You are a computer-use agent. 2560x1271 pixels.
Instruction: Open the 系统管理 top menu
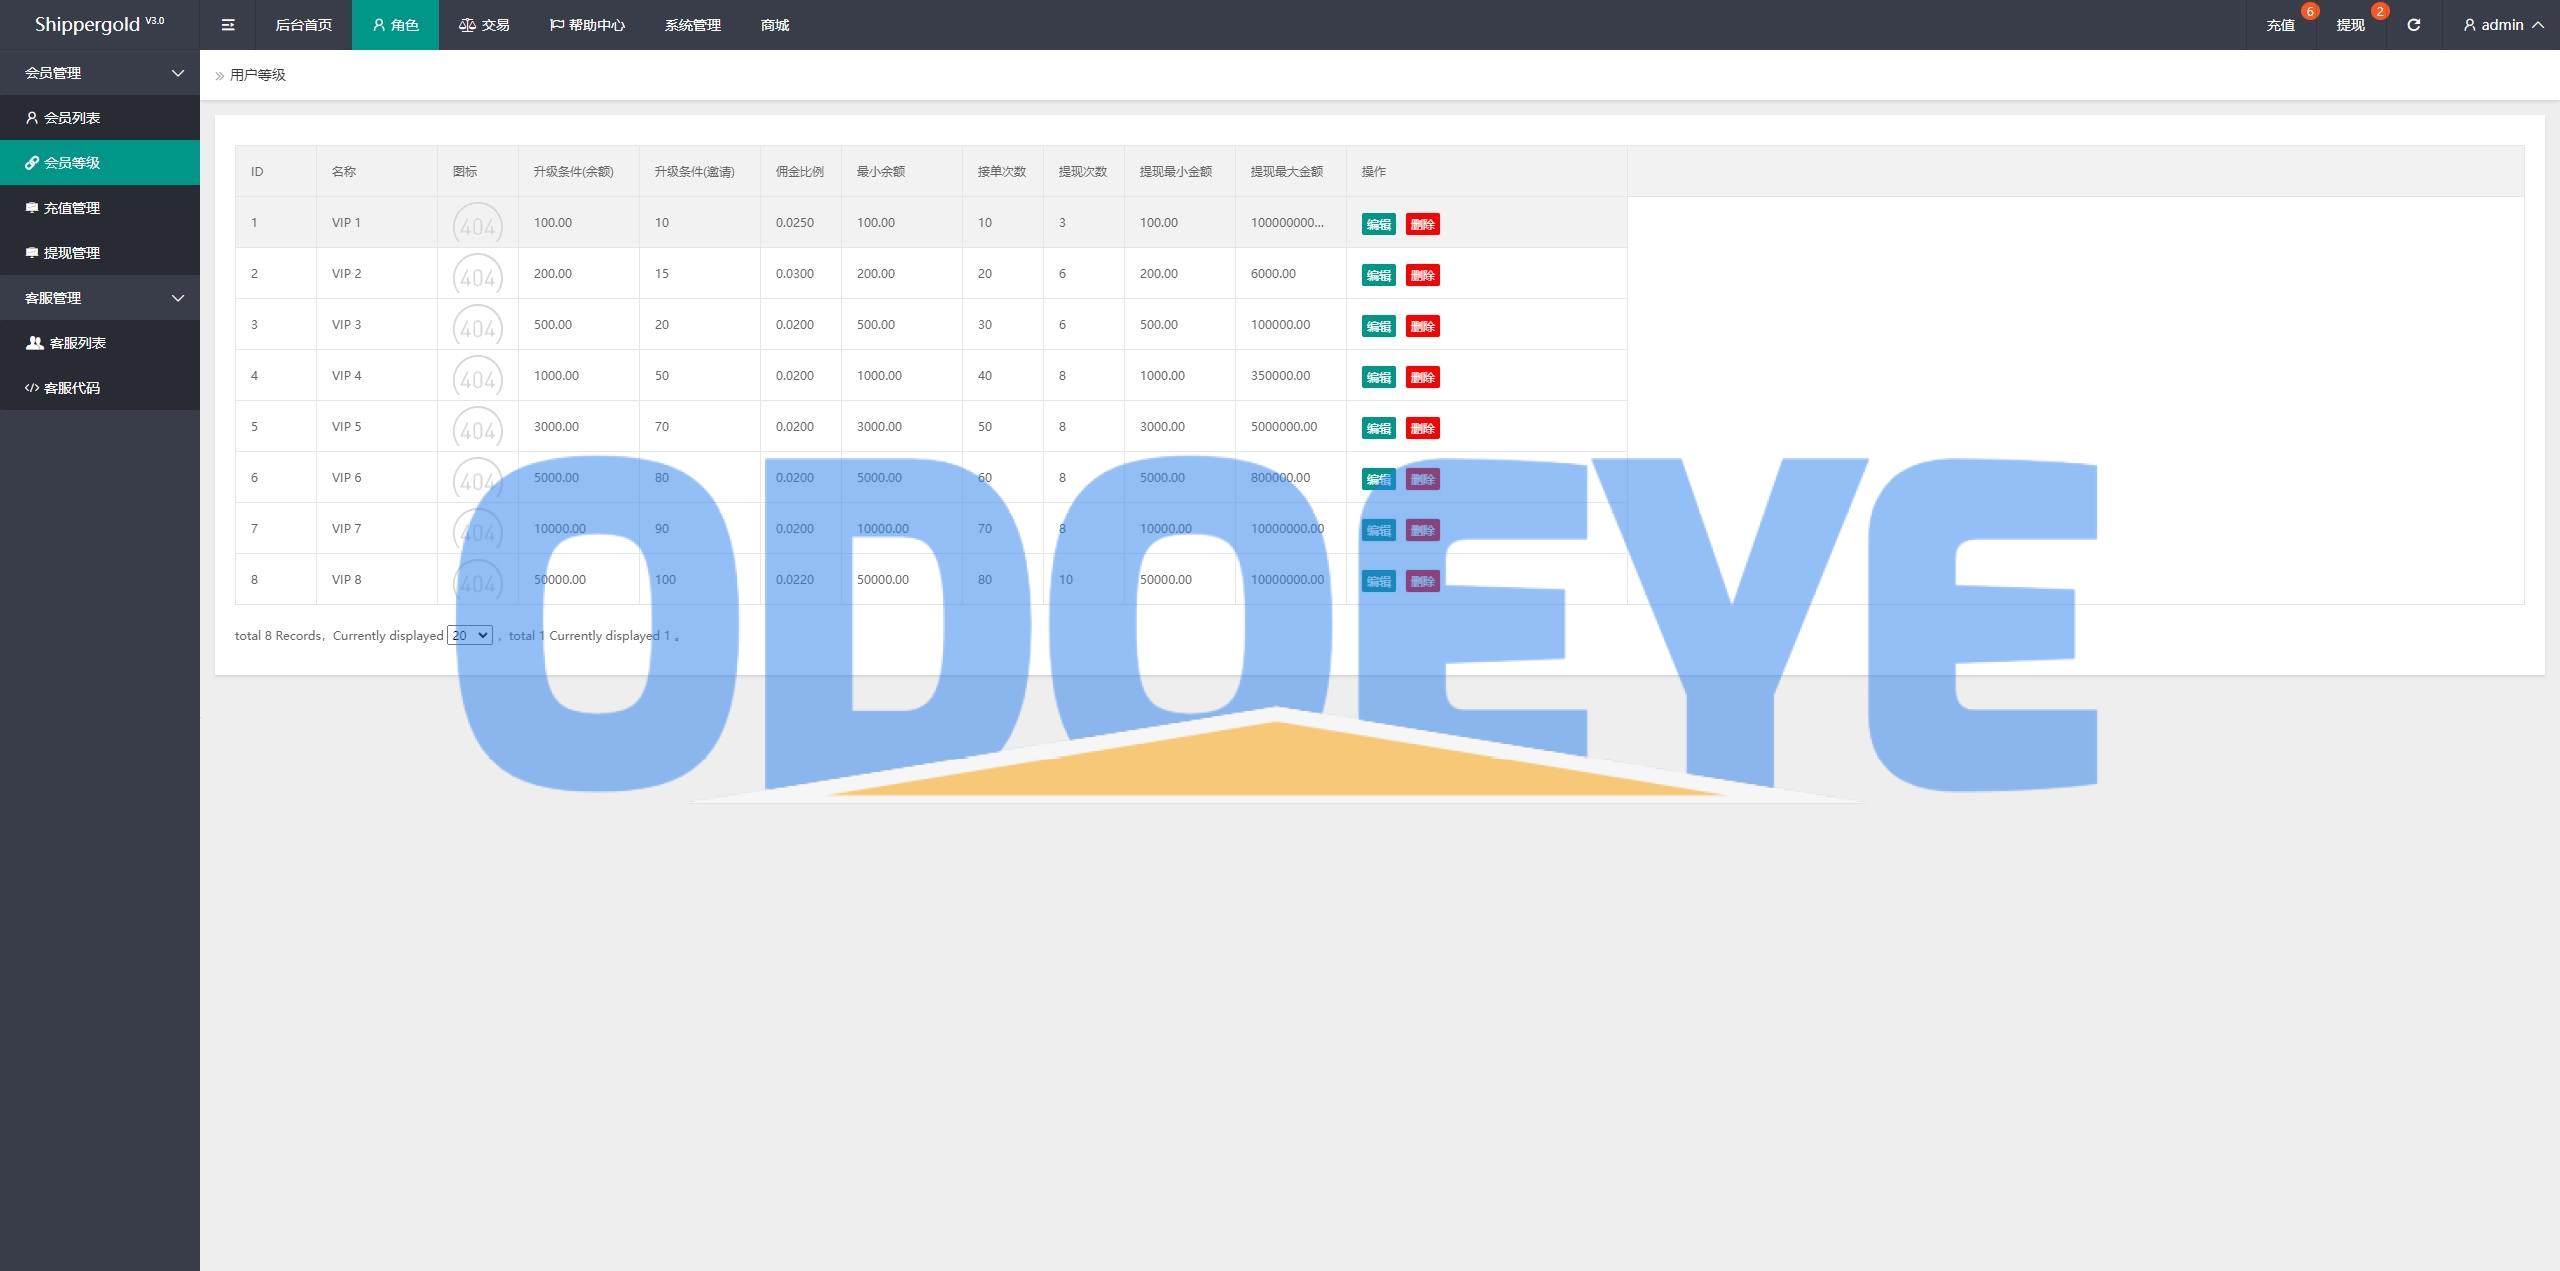click(x=693, y=25)
